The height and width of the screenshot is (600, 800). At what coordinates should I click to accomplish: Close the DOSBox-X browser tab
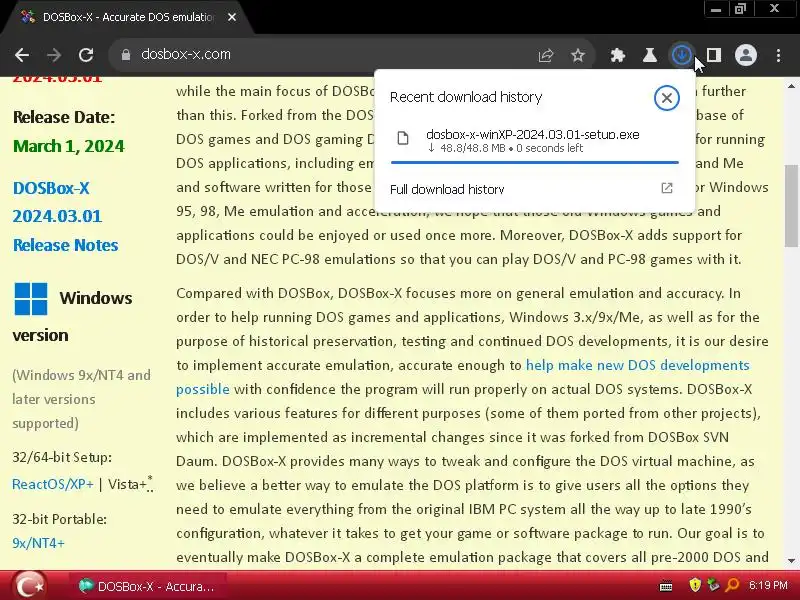tap(232, 17)
